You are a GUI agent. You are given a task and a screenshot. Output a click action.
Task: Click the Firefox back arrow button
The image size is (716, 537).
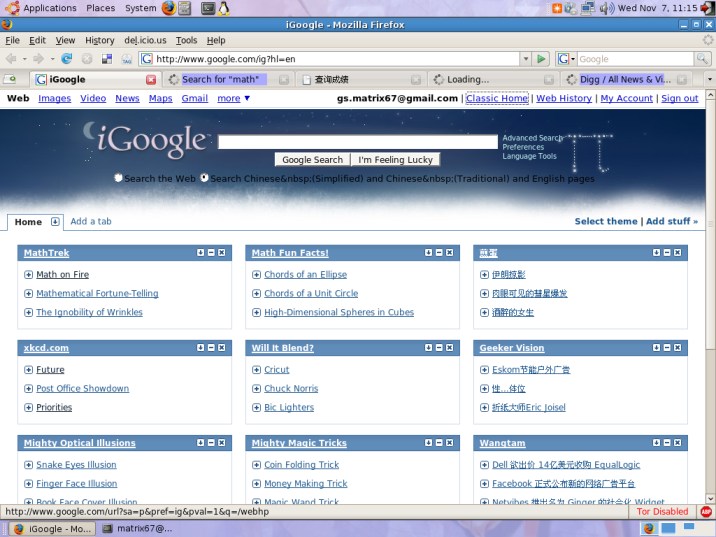(x=11, y=58)
